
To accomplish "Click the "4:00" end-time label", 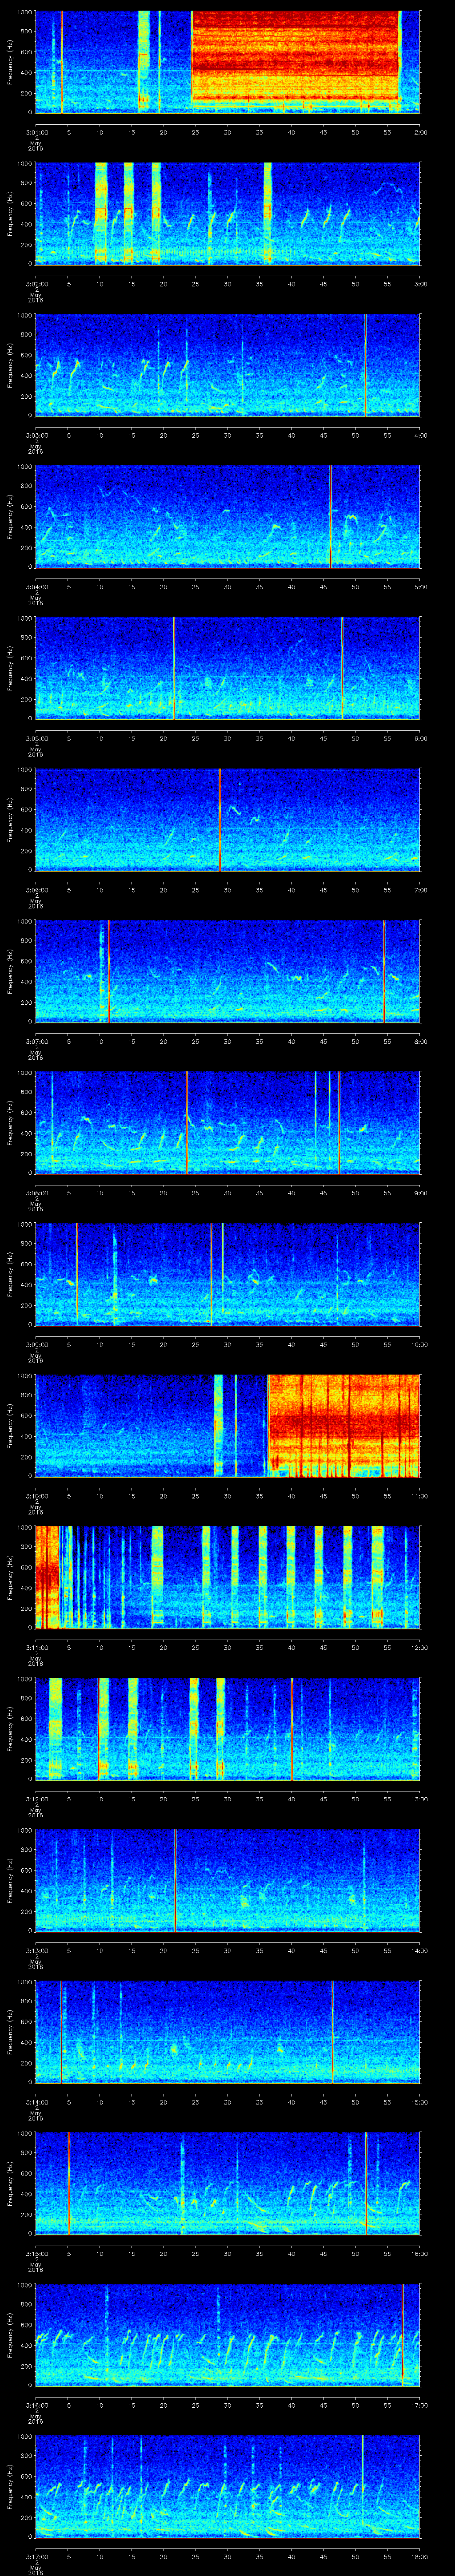I will [420, 435].
